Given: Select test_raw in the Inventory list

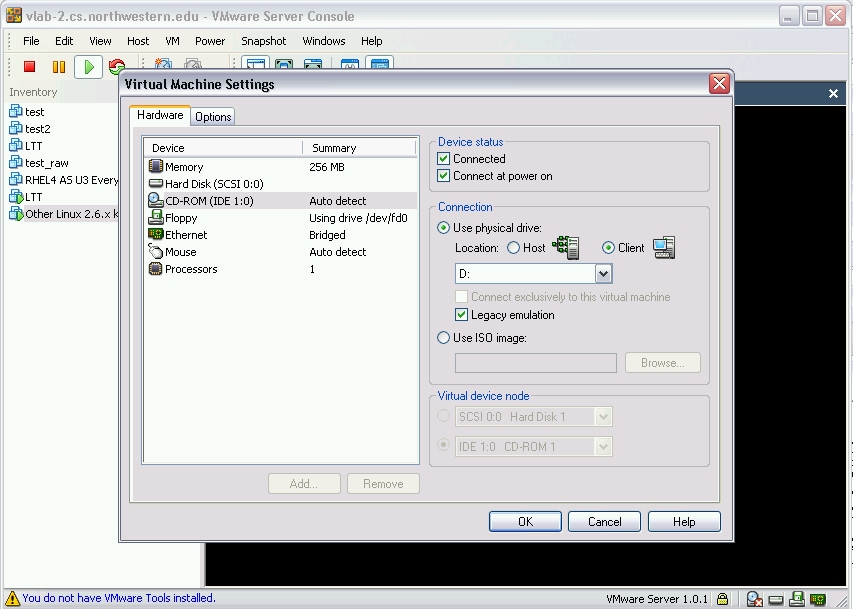Looking at the screenshot, I should point(47,163).
